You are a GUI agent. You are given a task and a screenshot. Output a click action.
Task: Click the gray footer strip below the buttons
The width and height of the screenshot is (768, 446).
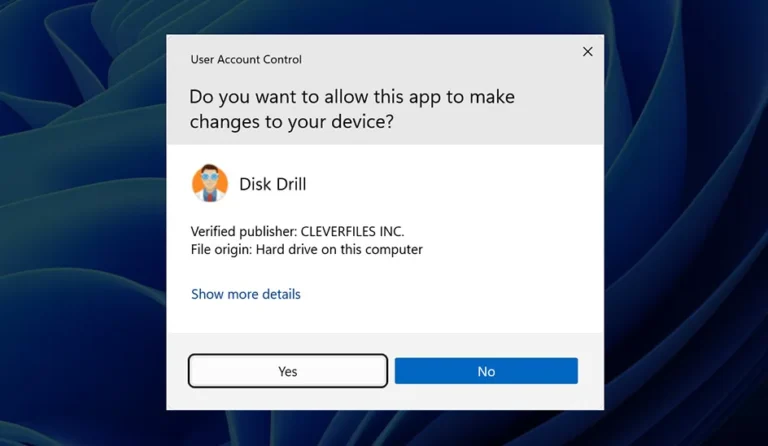385,399
